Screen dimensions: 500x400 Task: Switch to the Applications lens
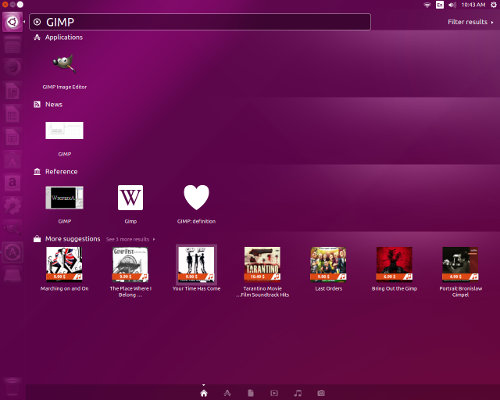227,393
